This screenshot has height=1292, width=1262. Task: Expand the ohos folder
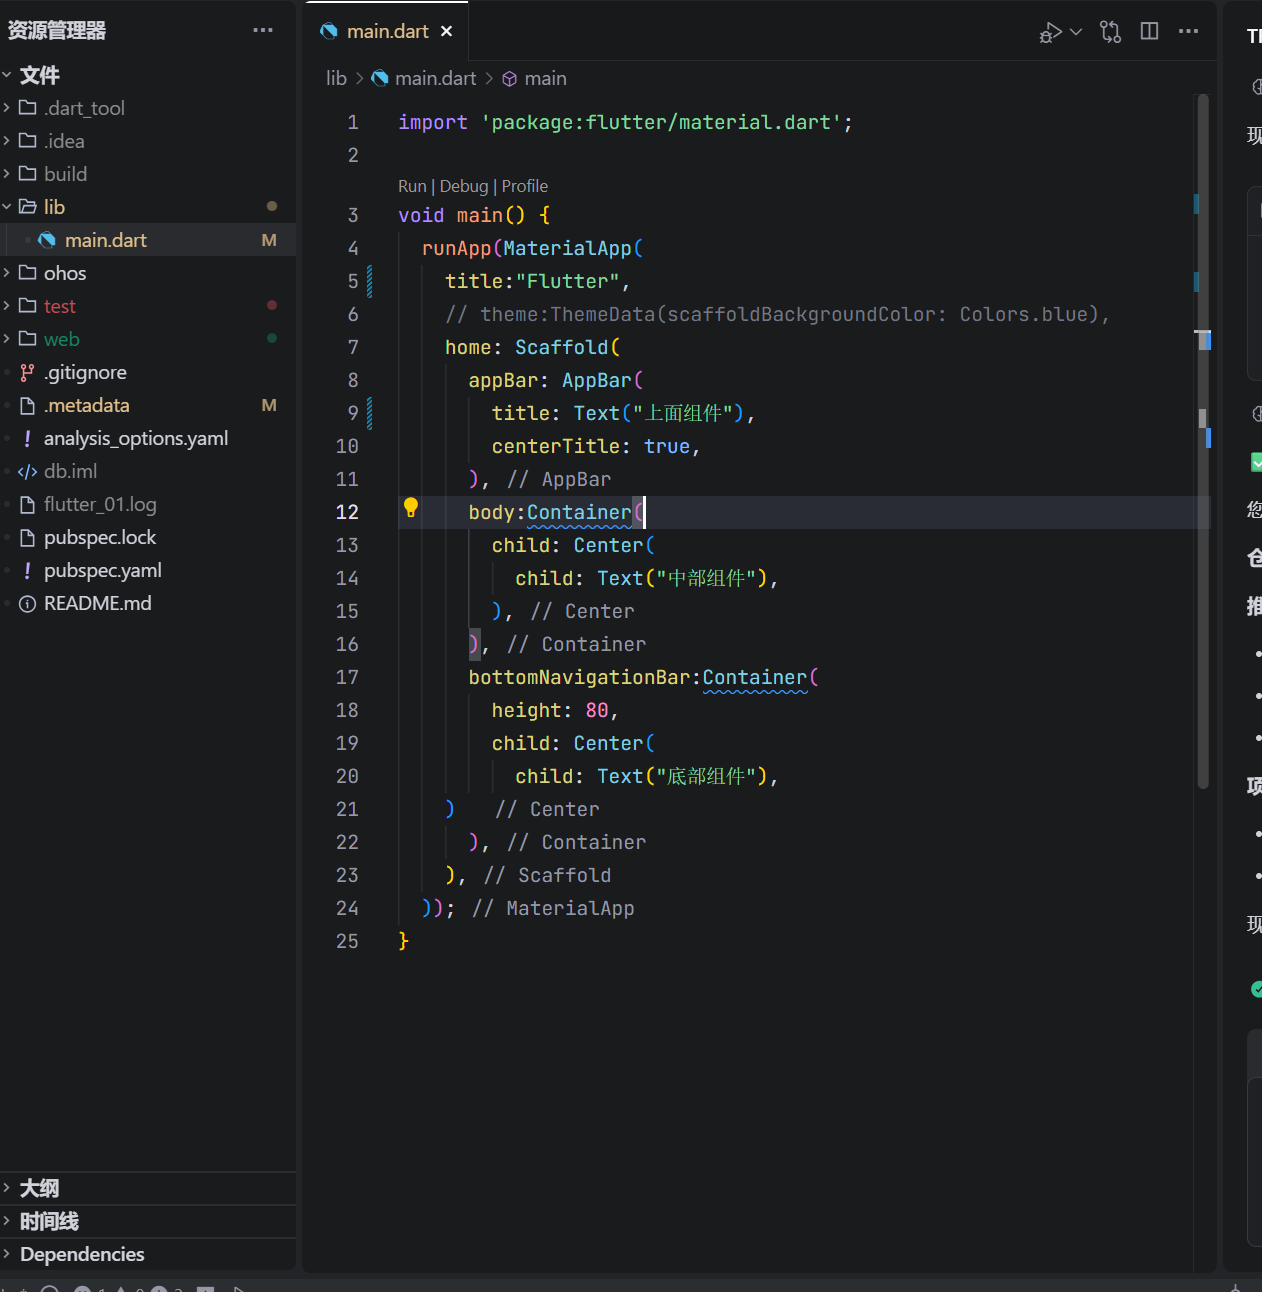[148, 273]
